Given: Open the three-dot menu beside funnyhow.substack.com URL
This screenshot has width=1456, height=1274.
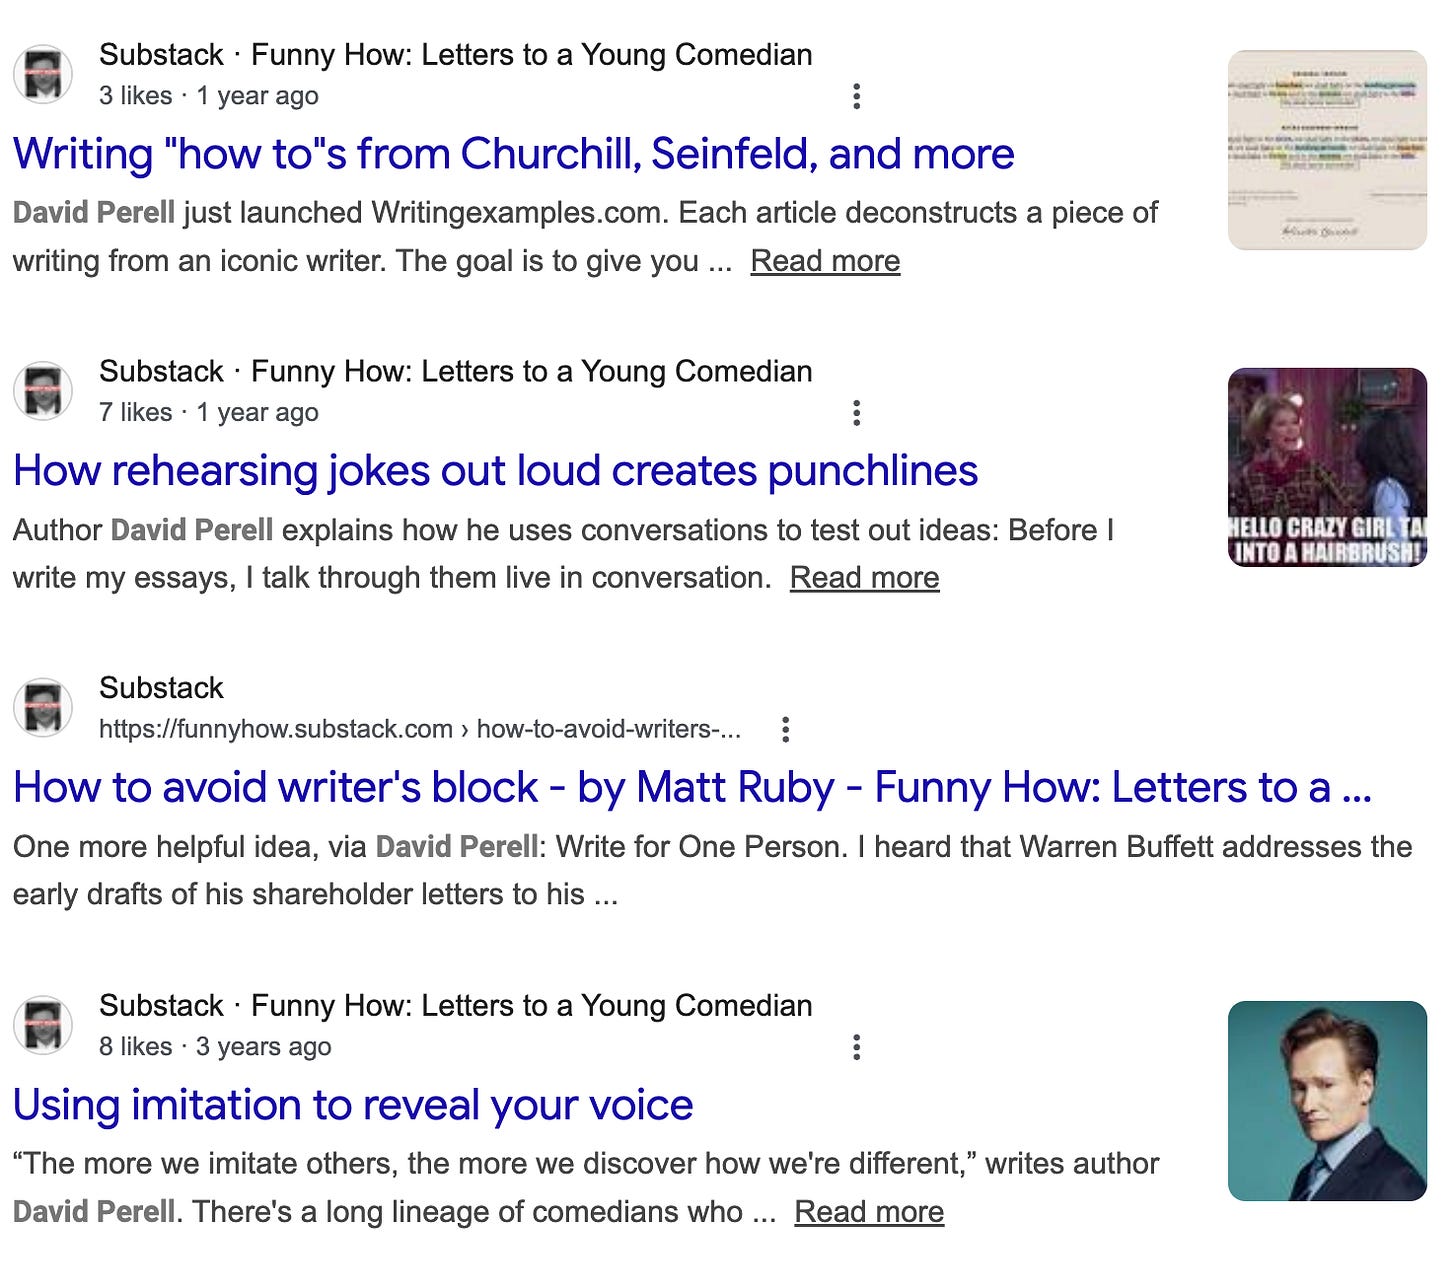Looking at the screenshot, I should click(x=786, y=730).
